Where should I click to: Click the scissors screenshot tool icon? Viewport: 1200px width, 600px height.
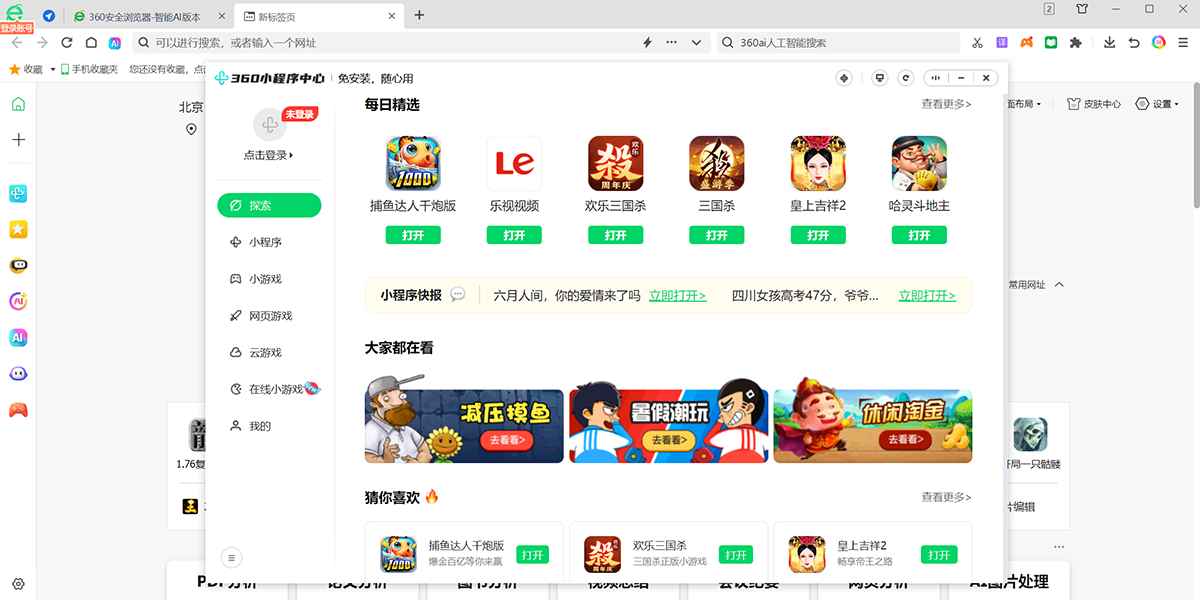[x=977, y=43]
